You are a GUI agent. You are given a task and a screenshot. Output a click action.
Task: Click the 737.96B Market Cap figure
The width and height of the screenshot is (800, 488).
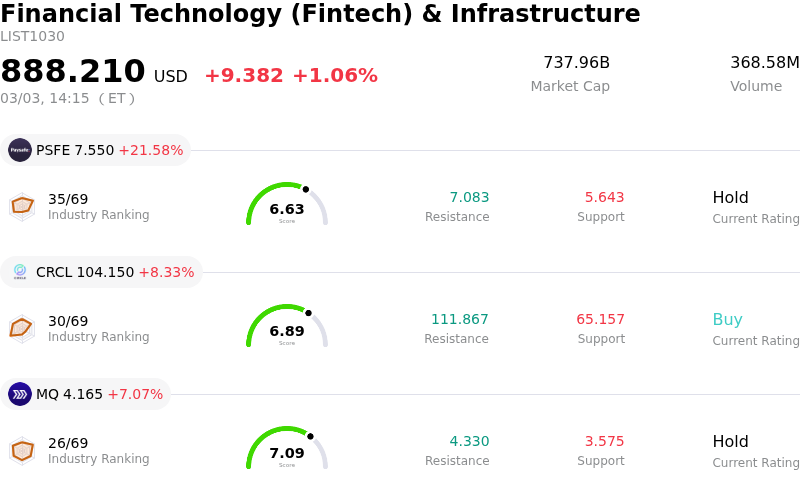[x=576, y=63]
